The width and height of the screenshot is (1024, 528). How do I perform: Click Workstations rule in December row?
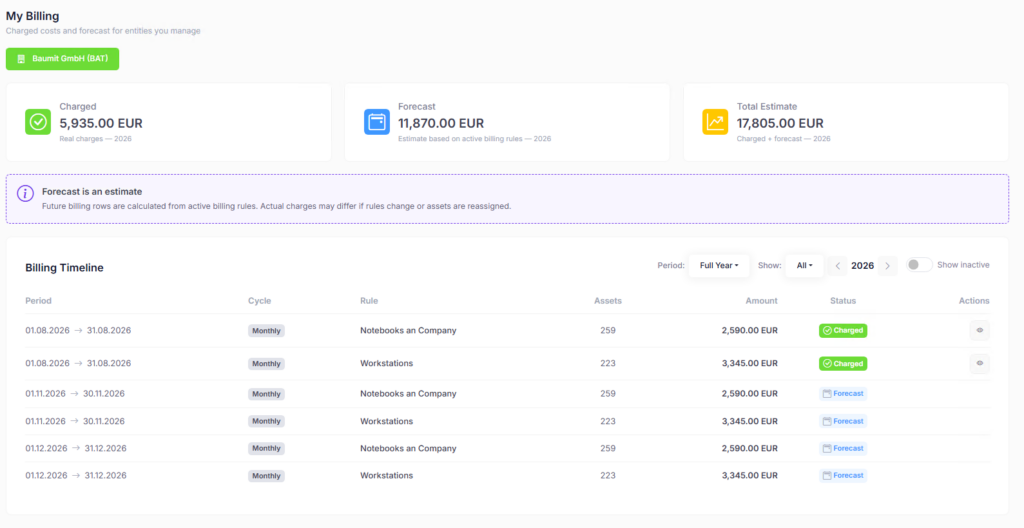387,475
